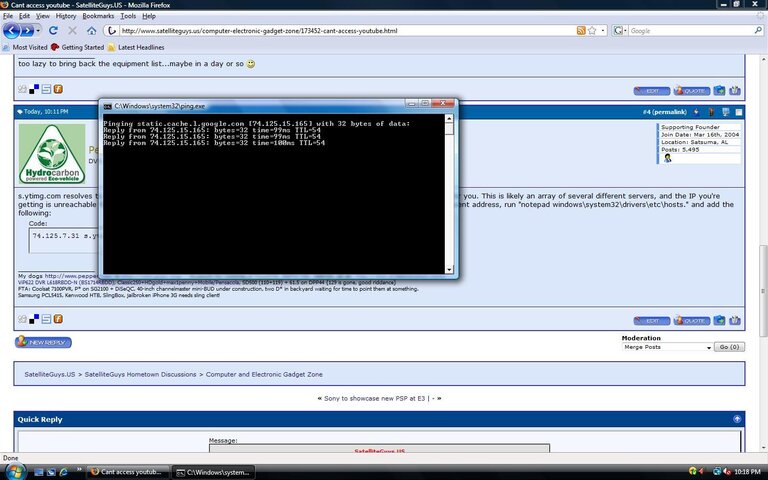The width and height of the screenshot is (768, 480).
Task: Go to the Firefox home page
Action: 92,30
